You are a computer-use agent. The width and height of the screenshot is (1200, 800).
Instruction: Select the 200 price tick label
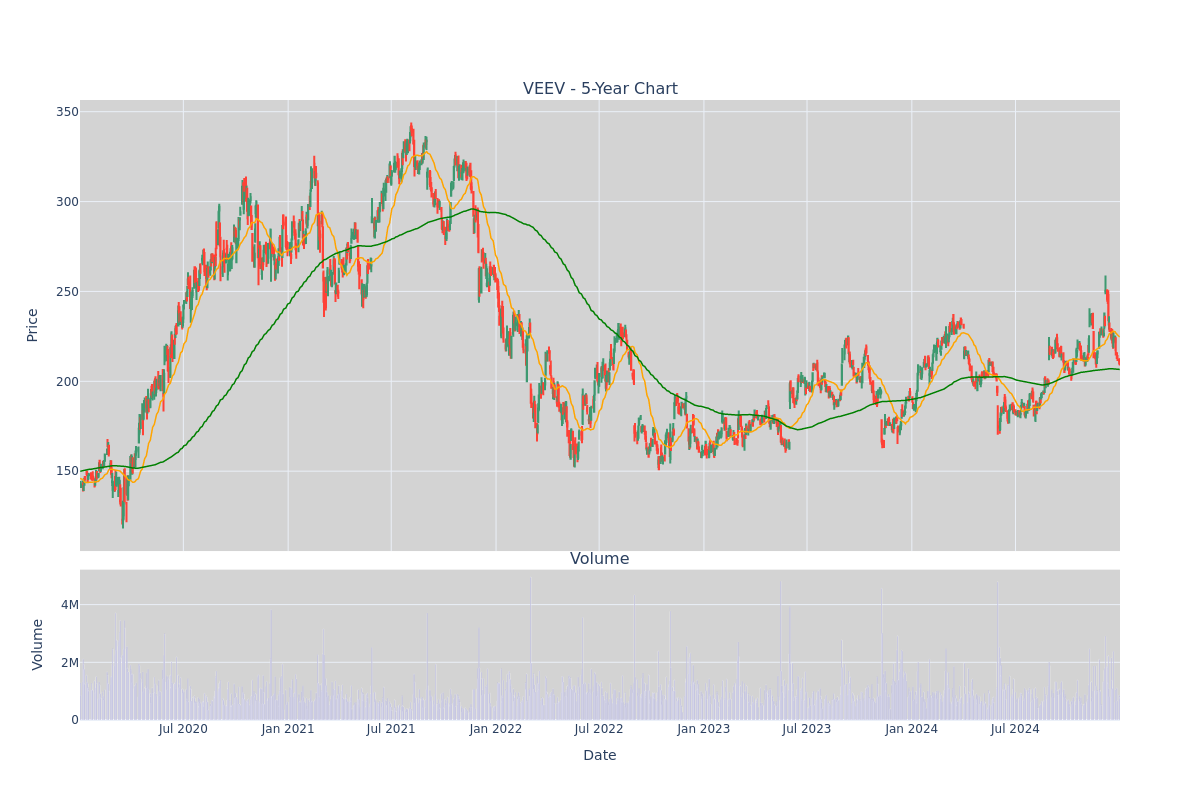point(67,382)
